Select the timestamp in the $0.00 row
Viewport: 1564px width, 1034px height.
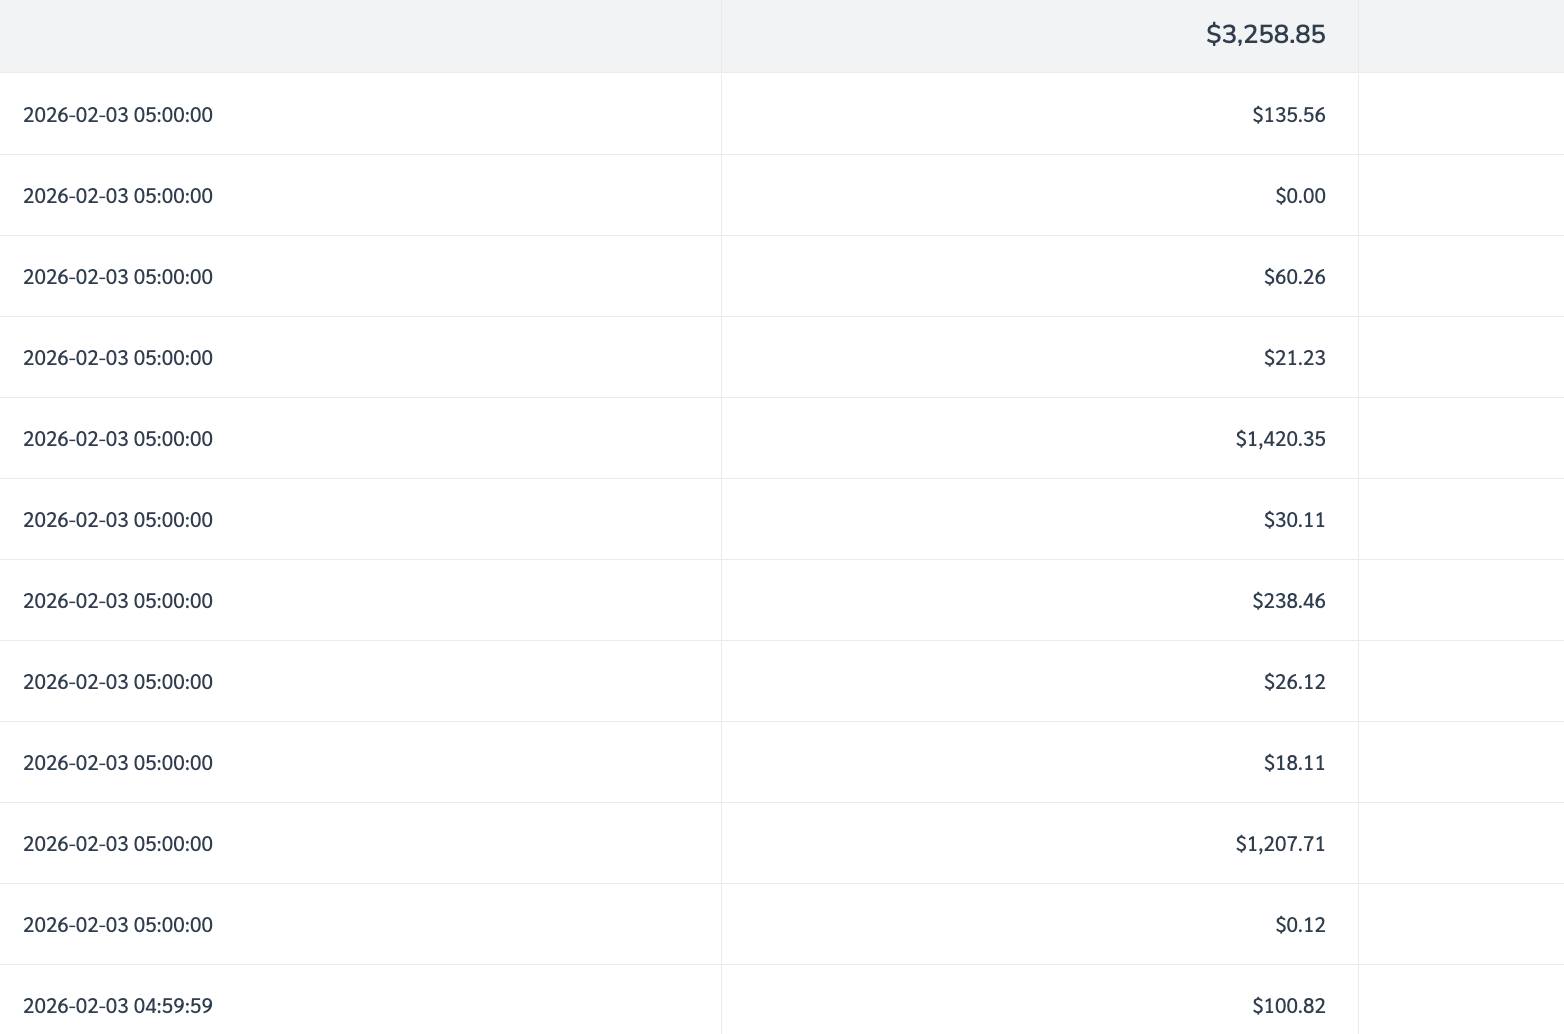(118, 196)
